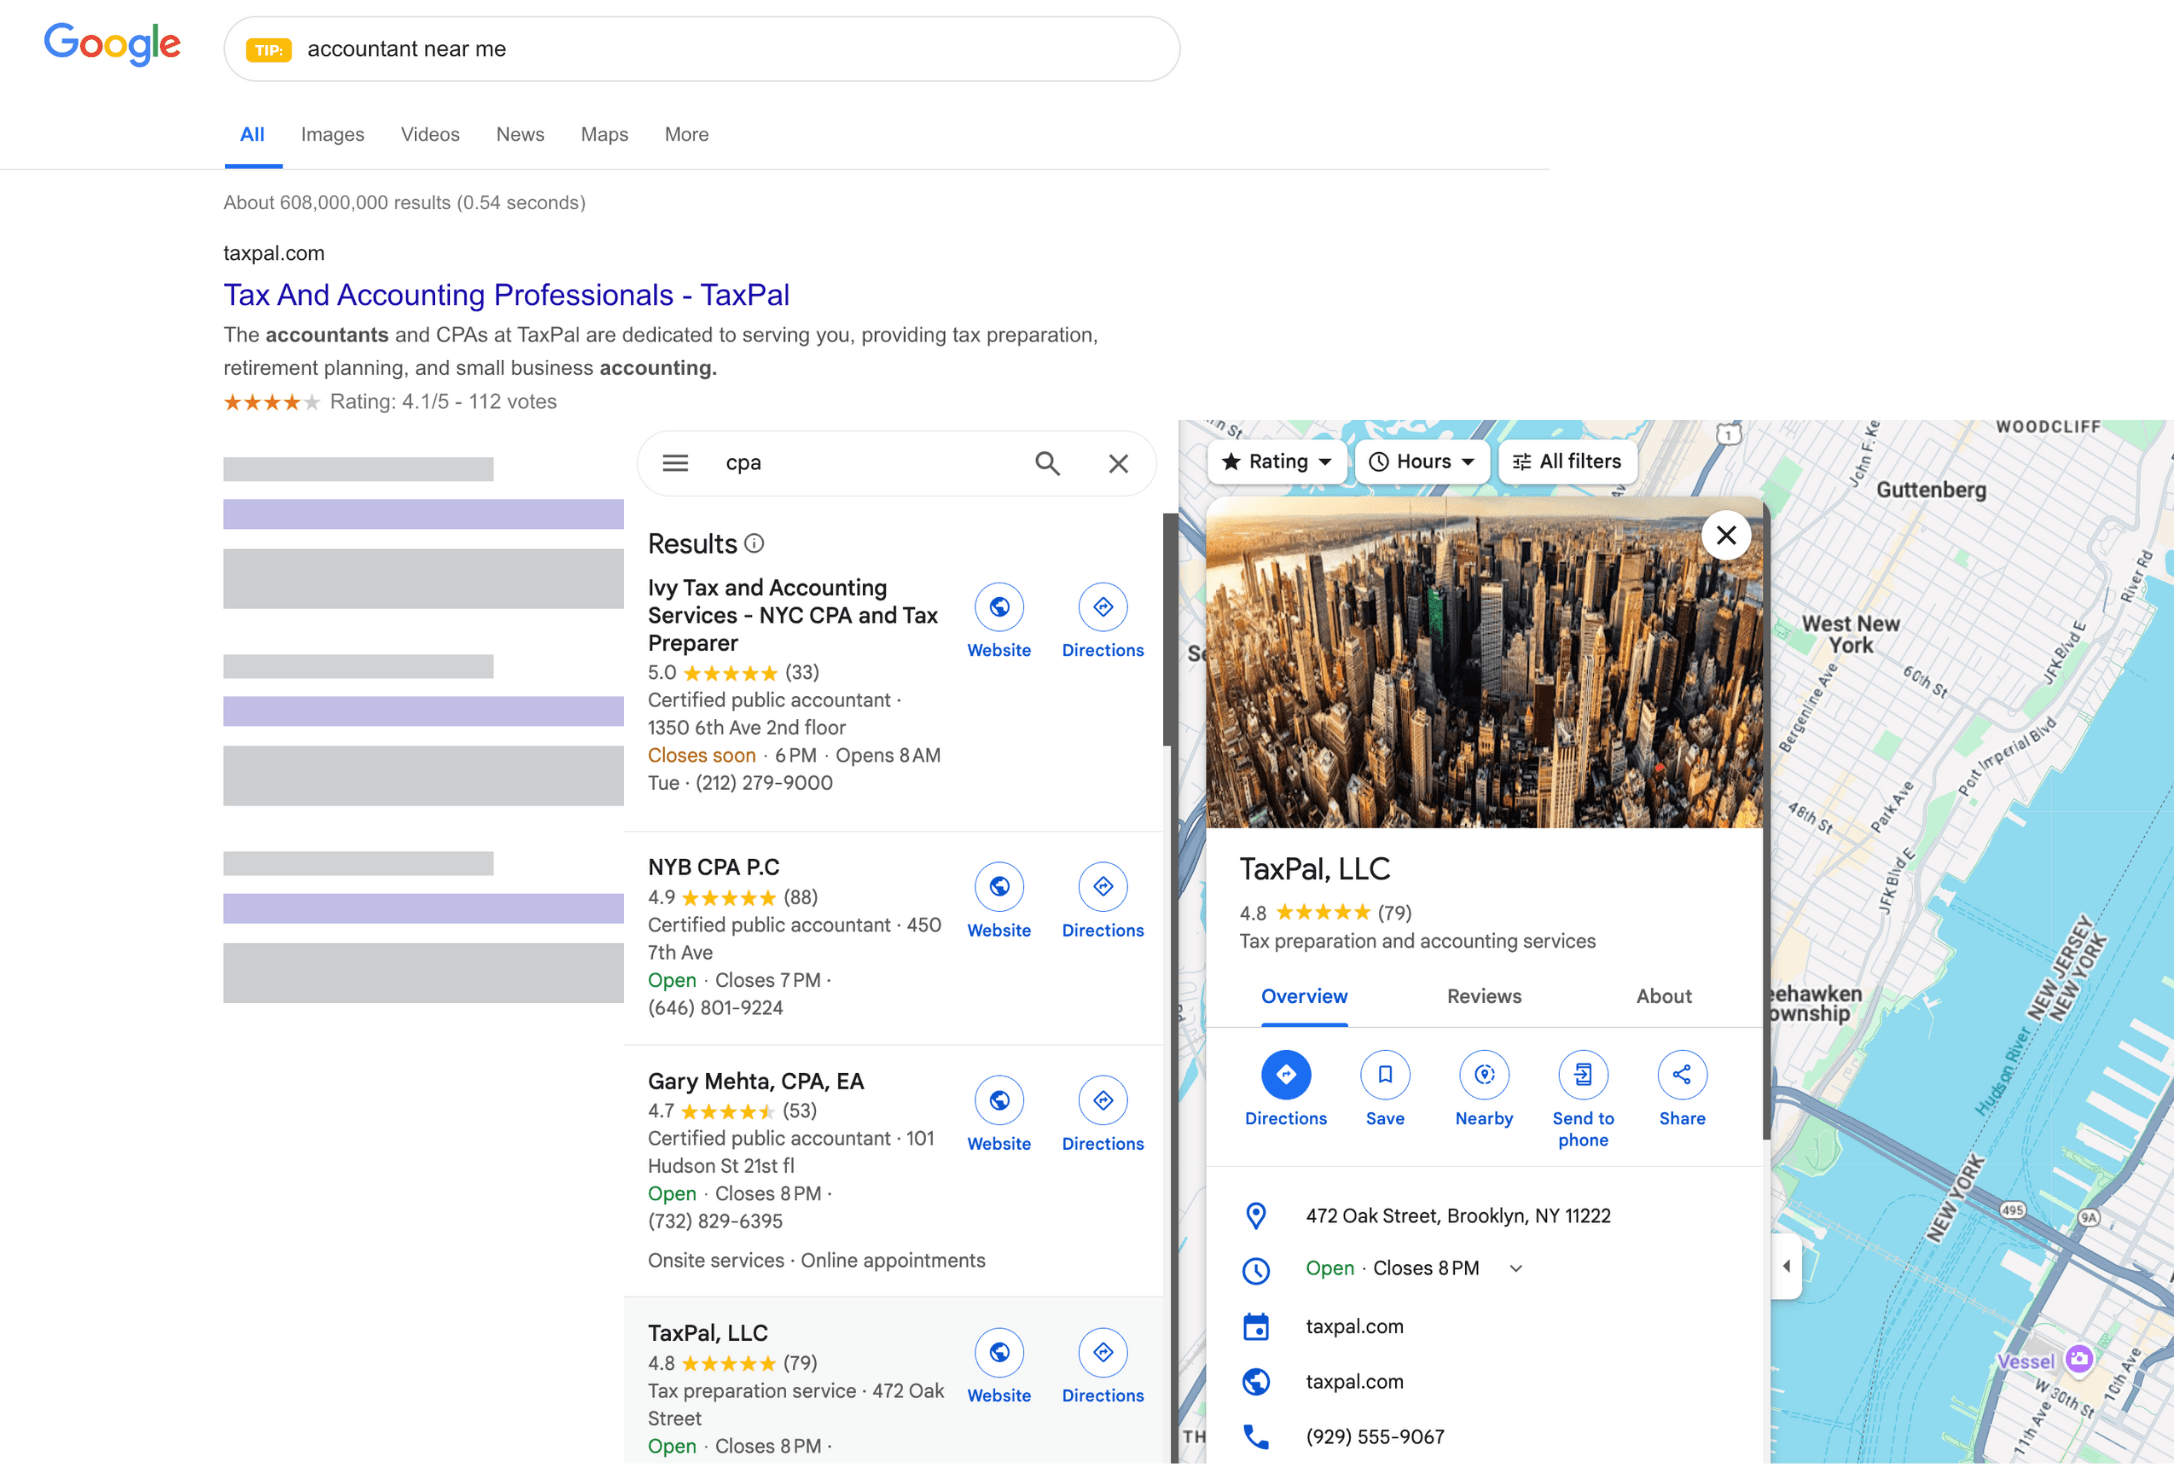This screenshot has height=1464, width=2174.
Task: Switch to the Images search tab
Action: coord(332,134)
